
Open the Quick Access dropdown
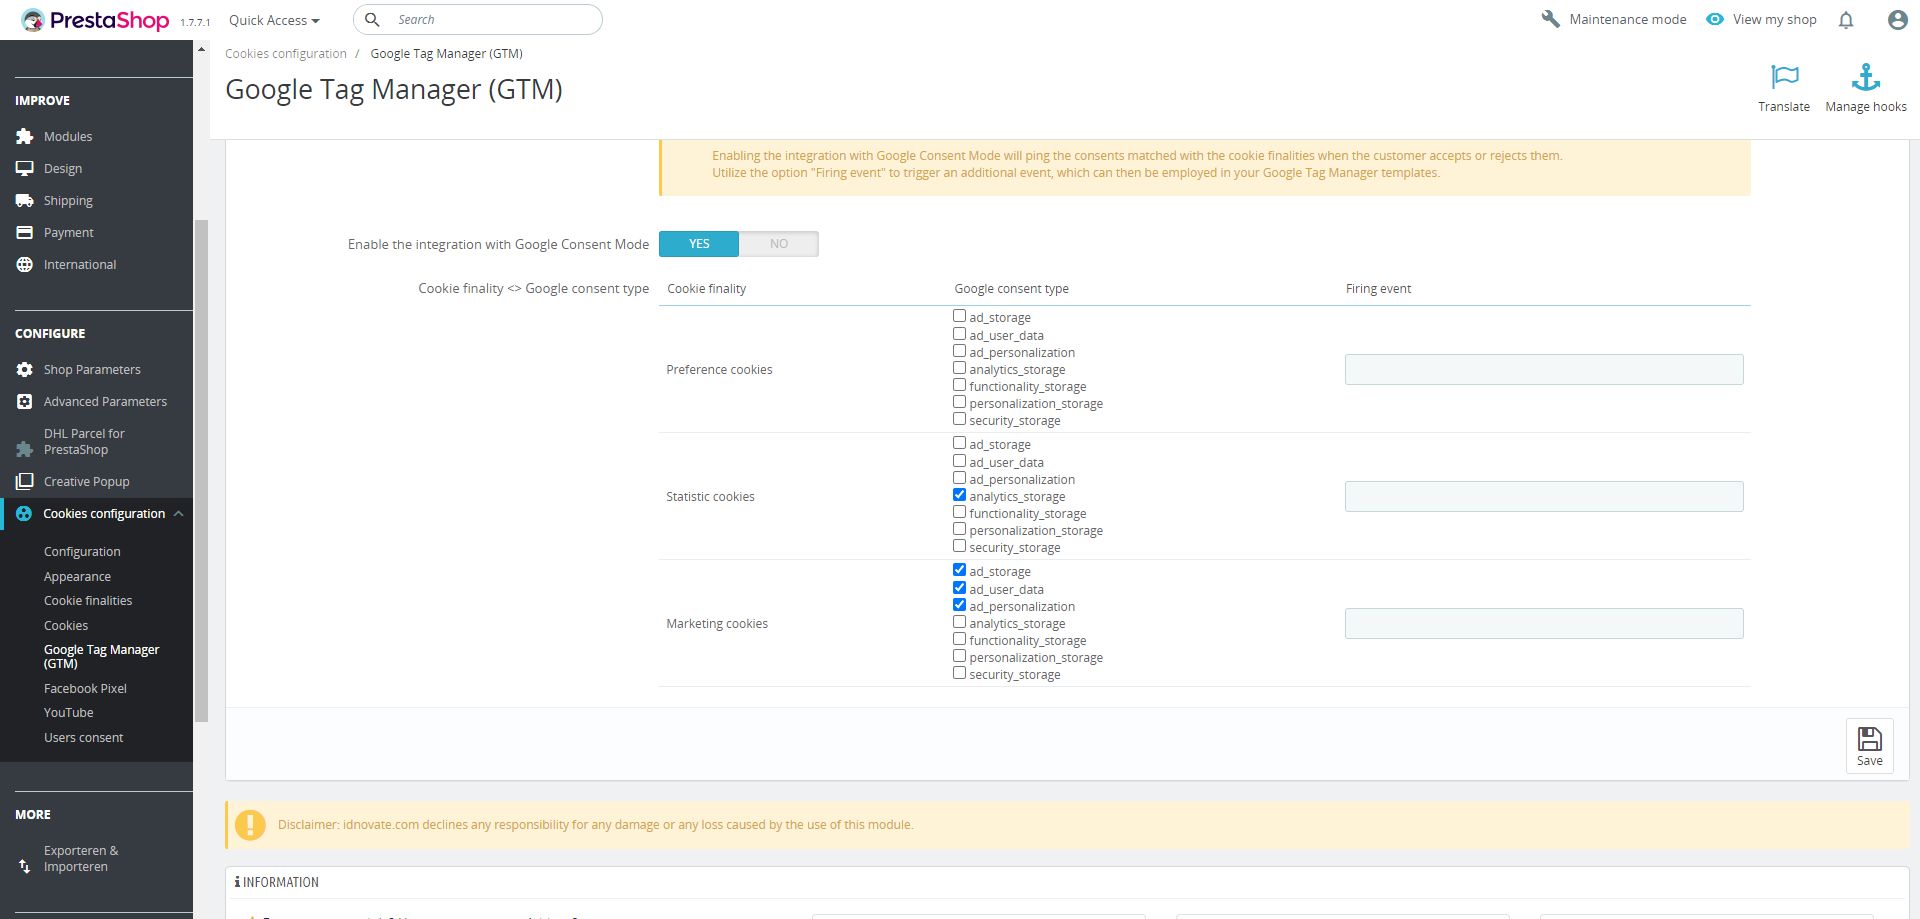[x=274, y=20]
